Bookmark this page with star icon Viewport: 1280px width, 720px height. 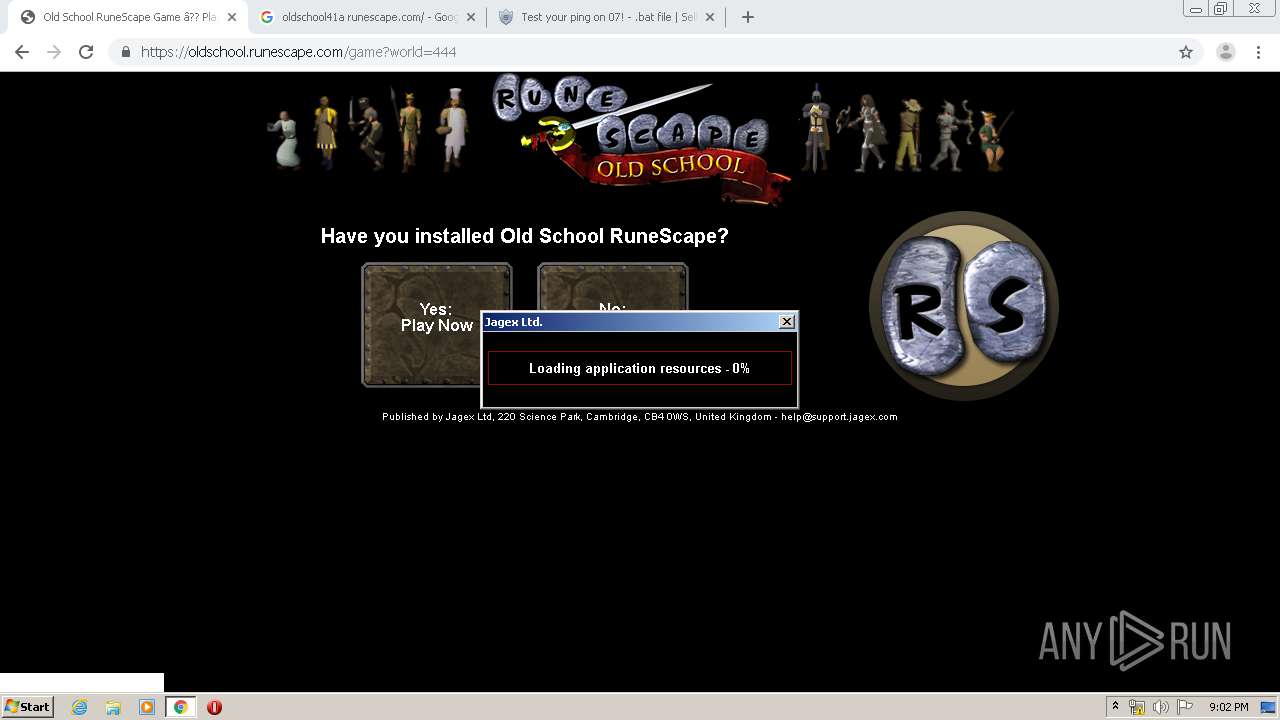pos(1186,52)
